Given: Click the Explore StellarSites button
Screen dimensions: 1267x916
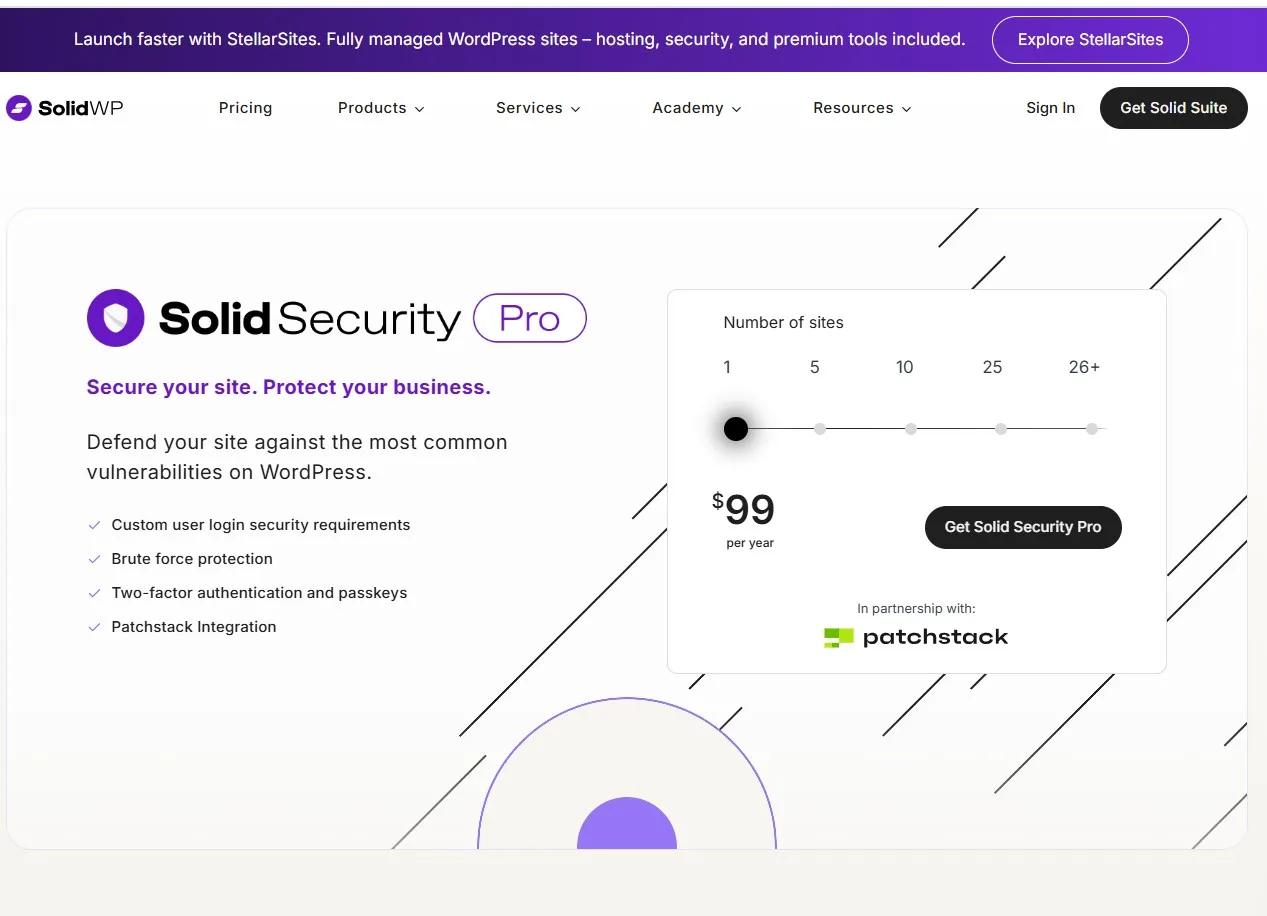Looking at the screenshot, I should point(1089,40).
